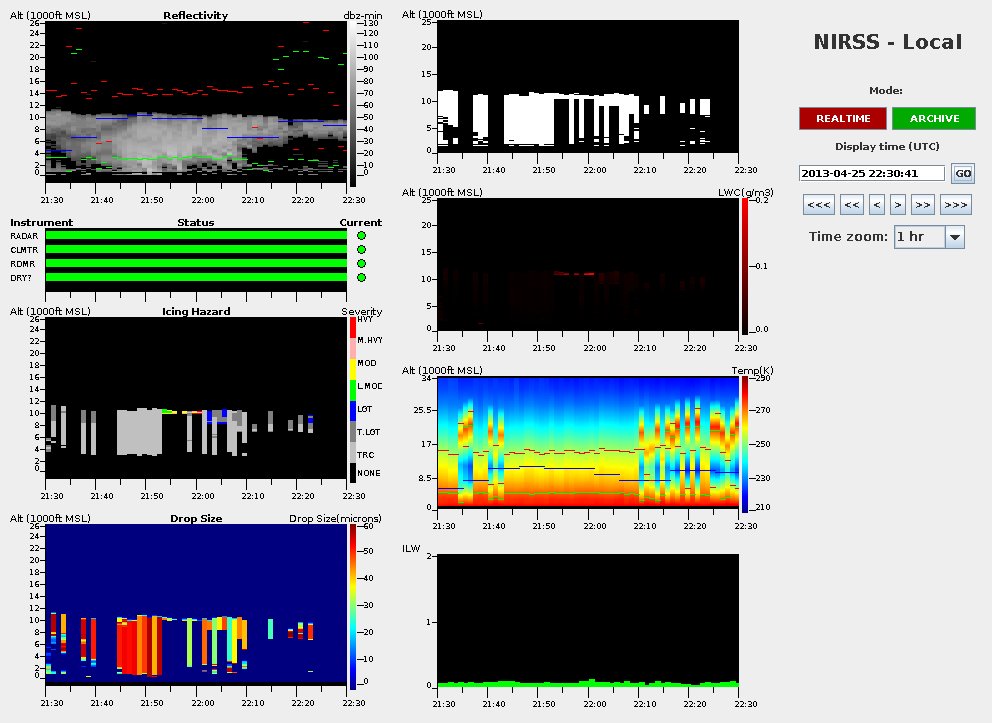
Task: Click the Drop Size microns color bar
Action: [353, 607]
